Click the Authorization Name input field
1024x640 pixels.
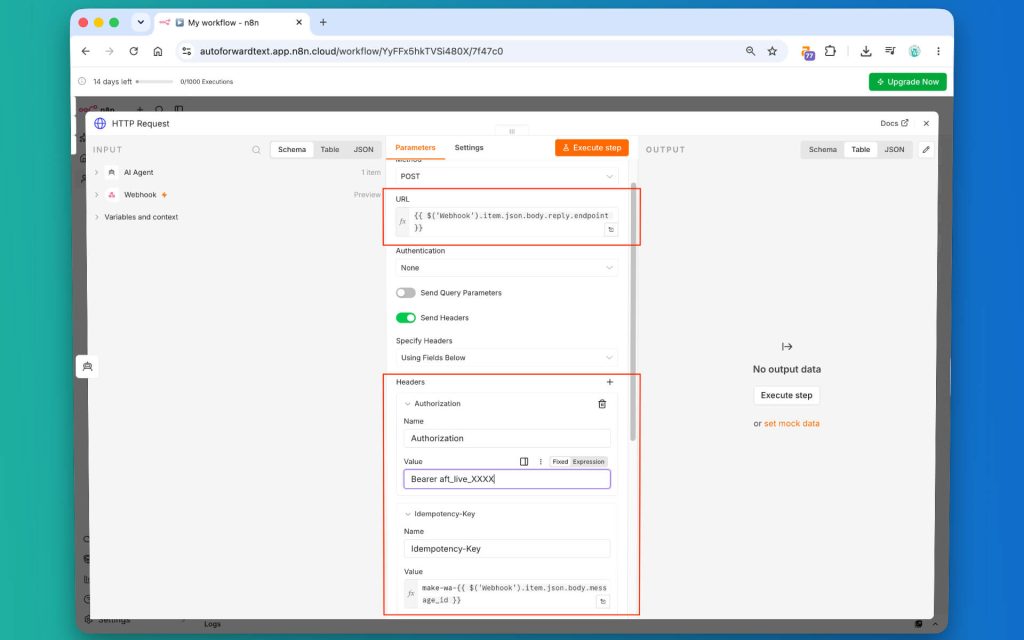point(507,438)
